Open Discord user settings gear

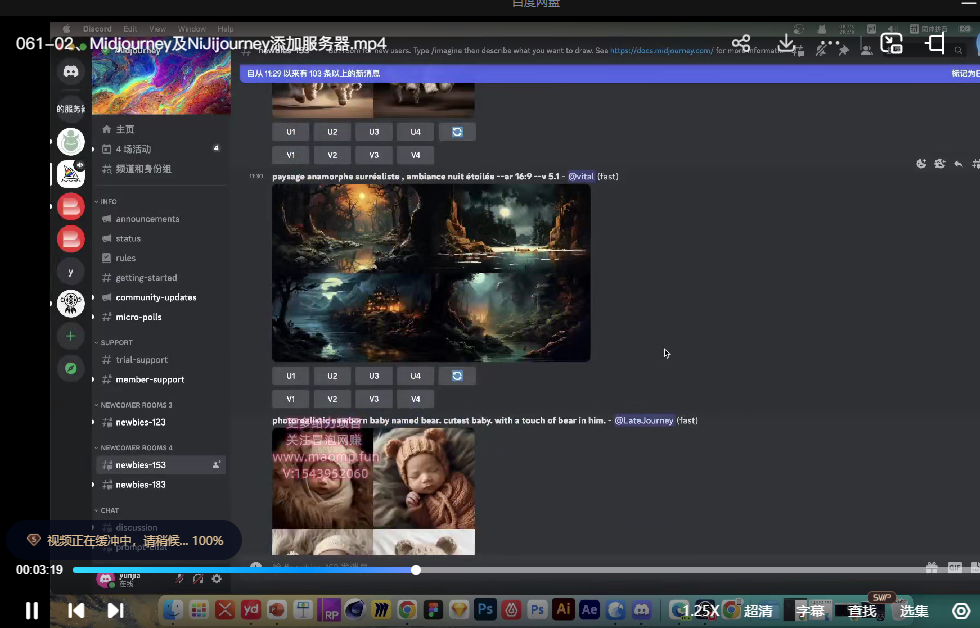click(217, 579)
